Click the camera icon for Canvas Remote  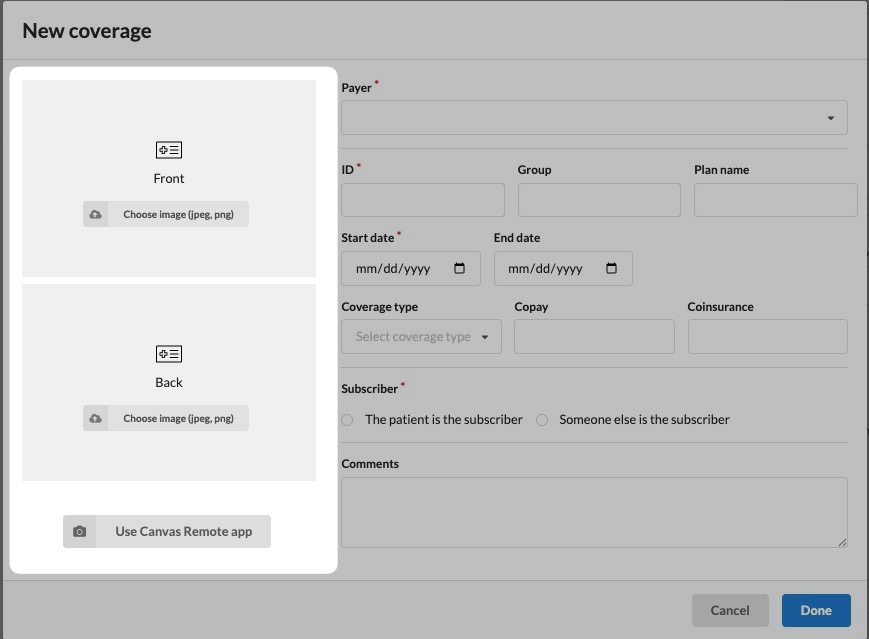tap(80, 531)
